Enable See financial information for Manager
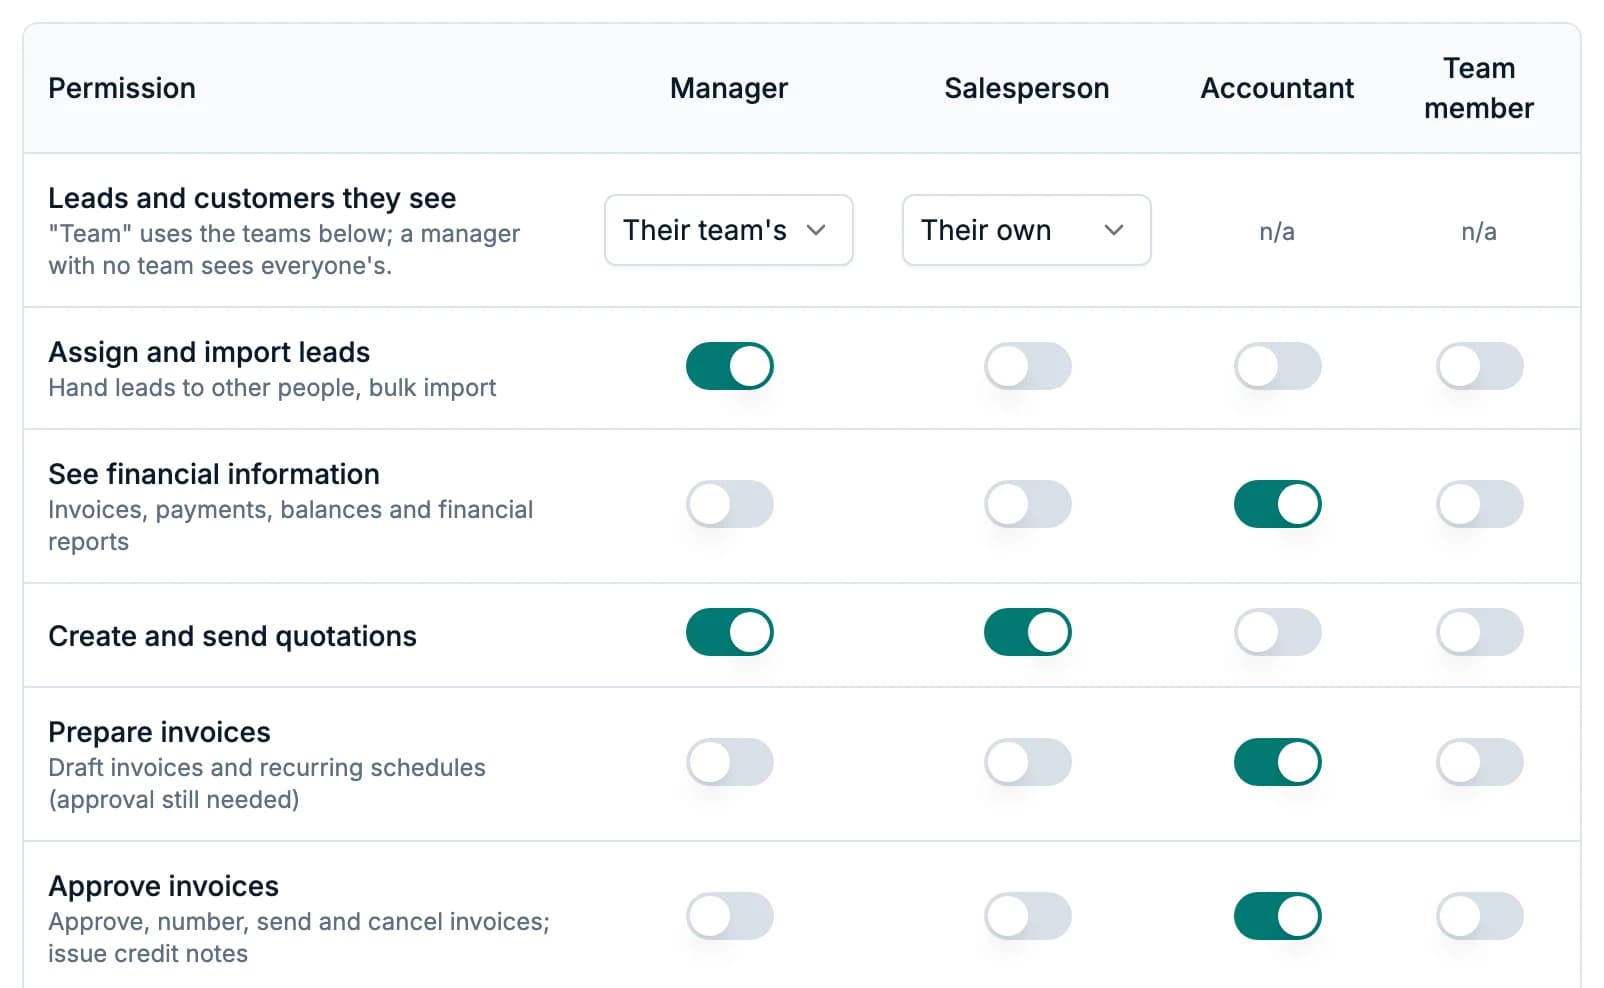This screenshot has width=1604, height=988. (x=730, y=504)
